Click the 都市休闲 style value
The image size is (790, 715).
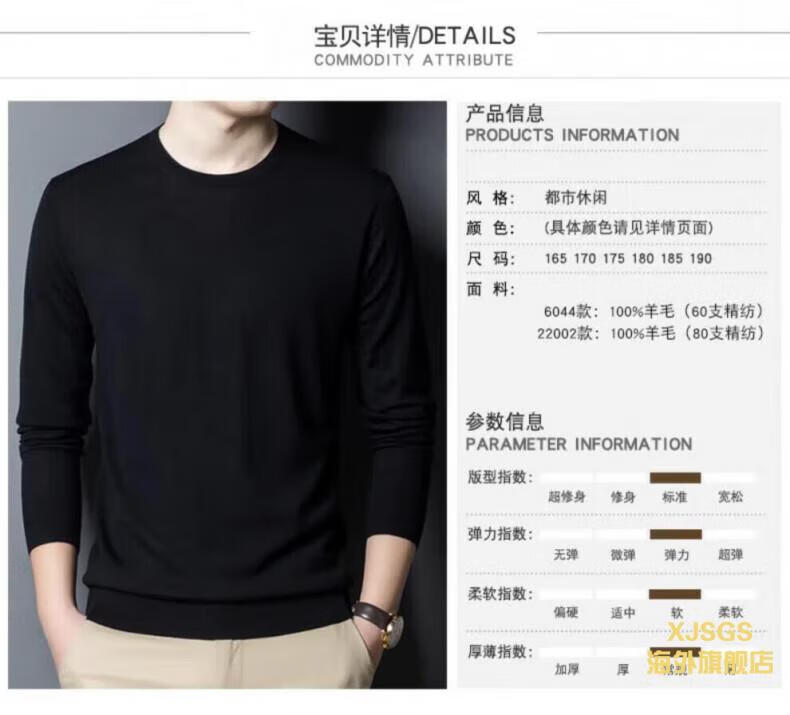pos(575,198)
